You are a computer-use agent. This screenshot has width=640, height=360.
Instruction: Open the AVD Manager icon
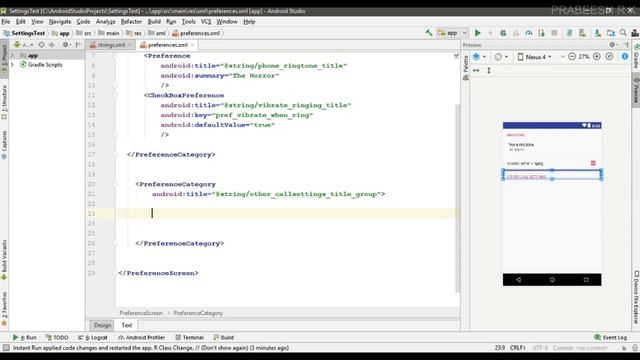coord(582,33)
